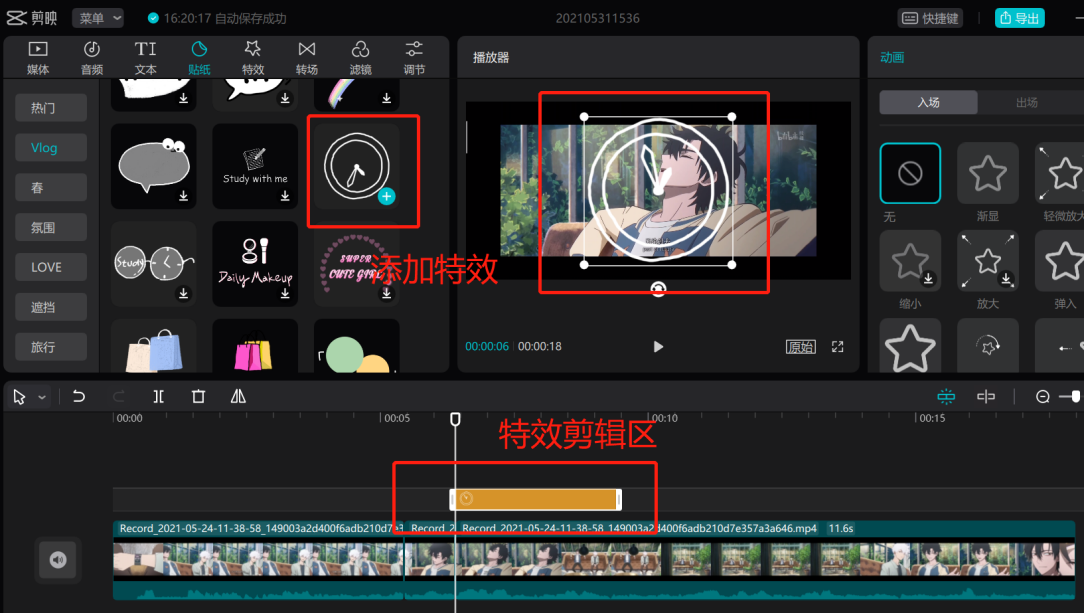The height and width of the screenshot is (613, 1084).
Task: Enter fullscreen preview mode
Action: coord(837,347)
